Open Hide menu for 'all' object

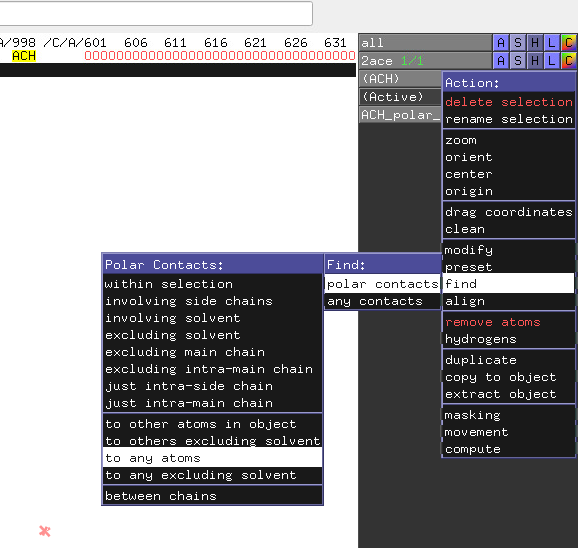point(535,43)
